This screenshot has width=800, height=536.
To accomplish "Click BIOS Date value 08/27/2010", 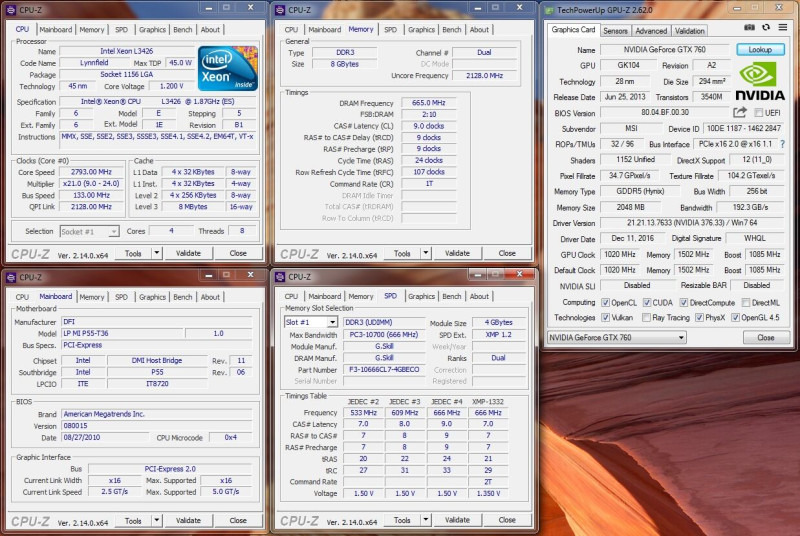I will click(105, 438).
